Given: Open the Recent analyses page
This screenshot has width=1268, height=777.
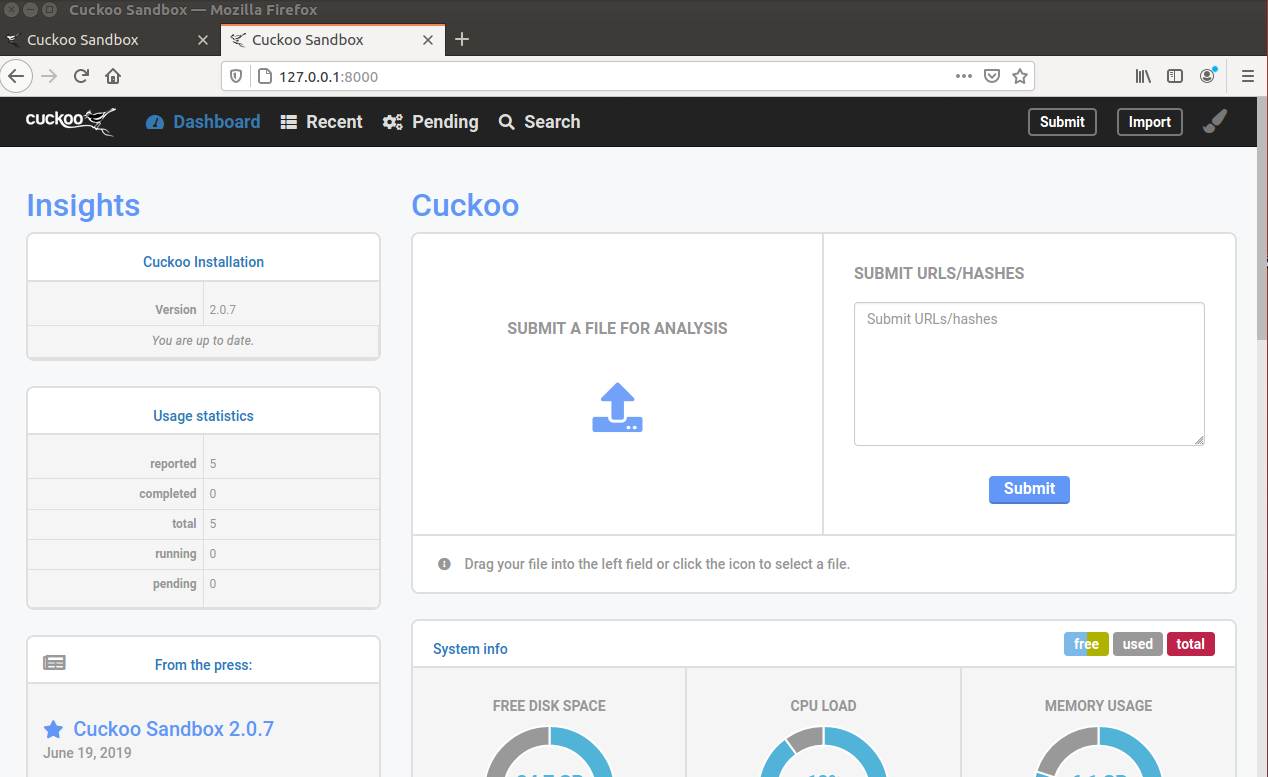Looking at the screenshot, I should 321,122.
